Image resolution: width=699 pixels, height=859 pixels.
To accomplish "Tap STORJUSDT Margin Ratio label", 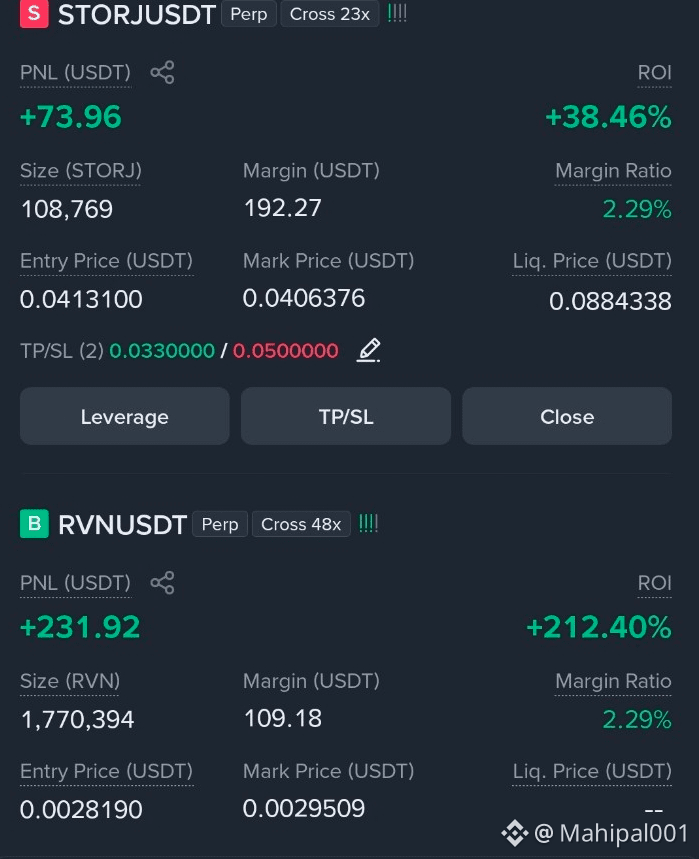I will pyautogui.click(x=613, y=171).
